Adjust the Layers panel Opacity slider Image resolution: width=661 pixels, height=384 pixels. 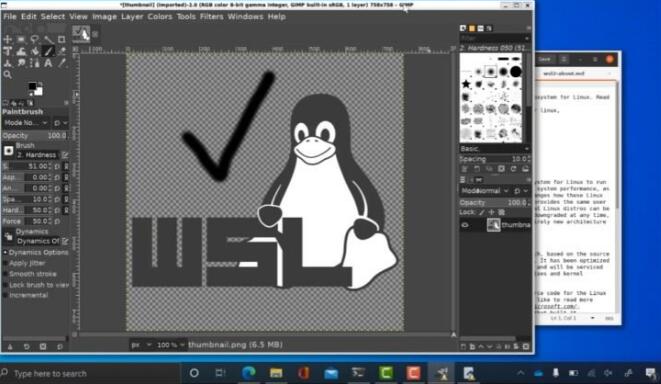(x=494, y=202)
